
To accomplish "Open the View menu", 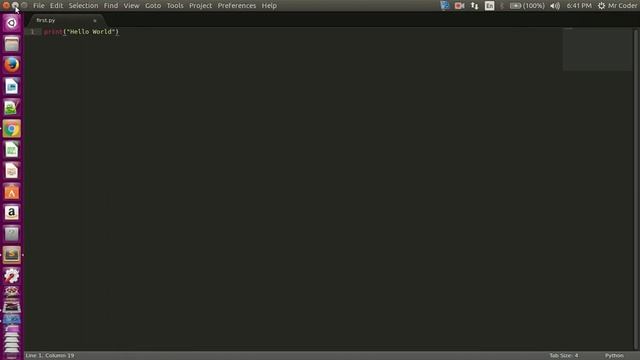I will (131, 6).
